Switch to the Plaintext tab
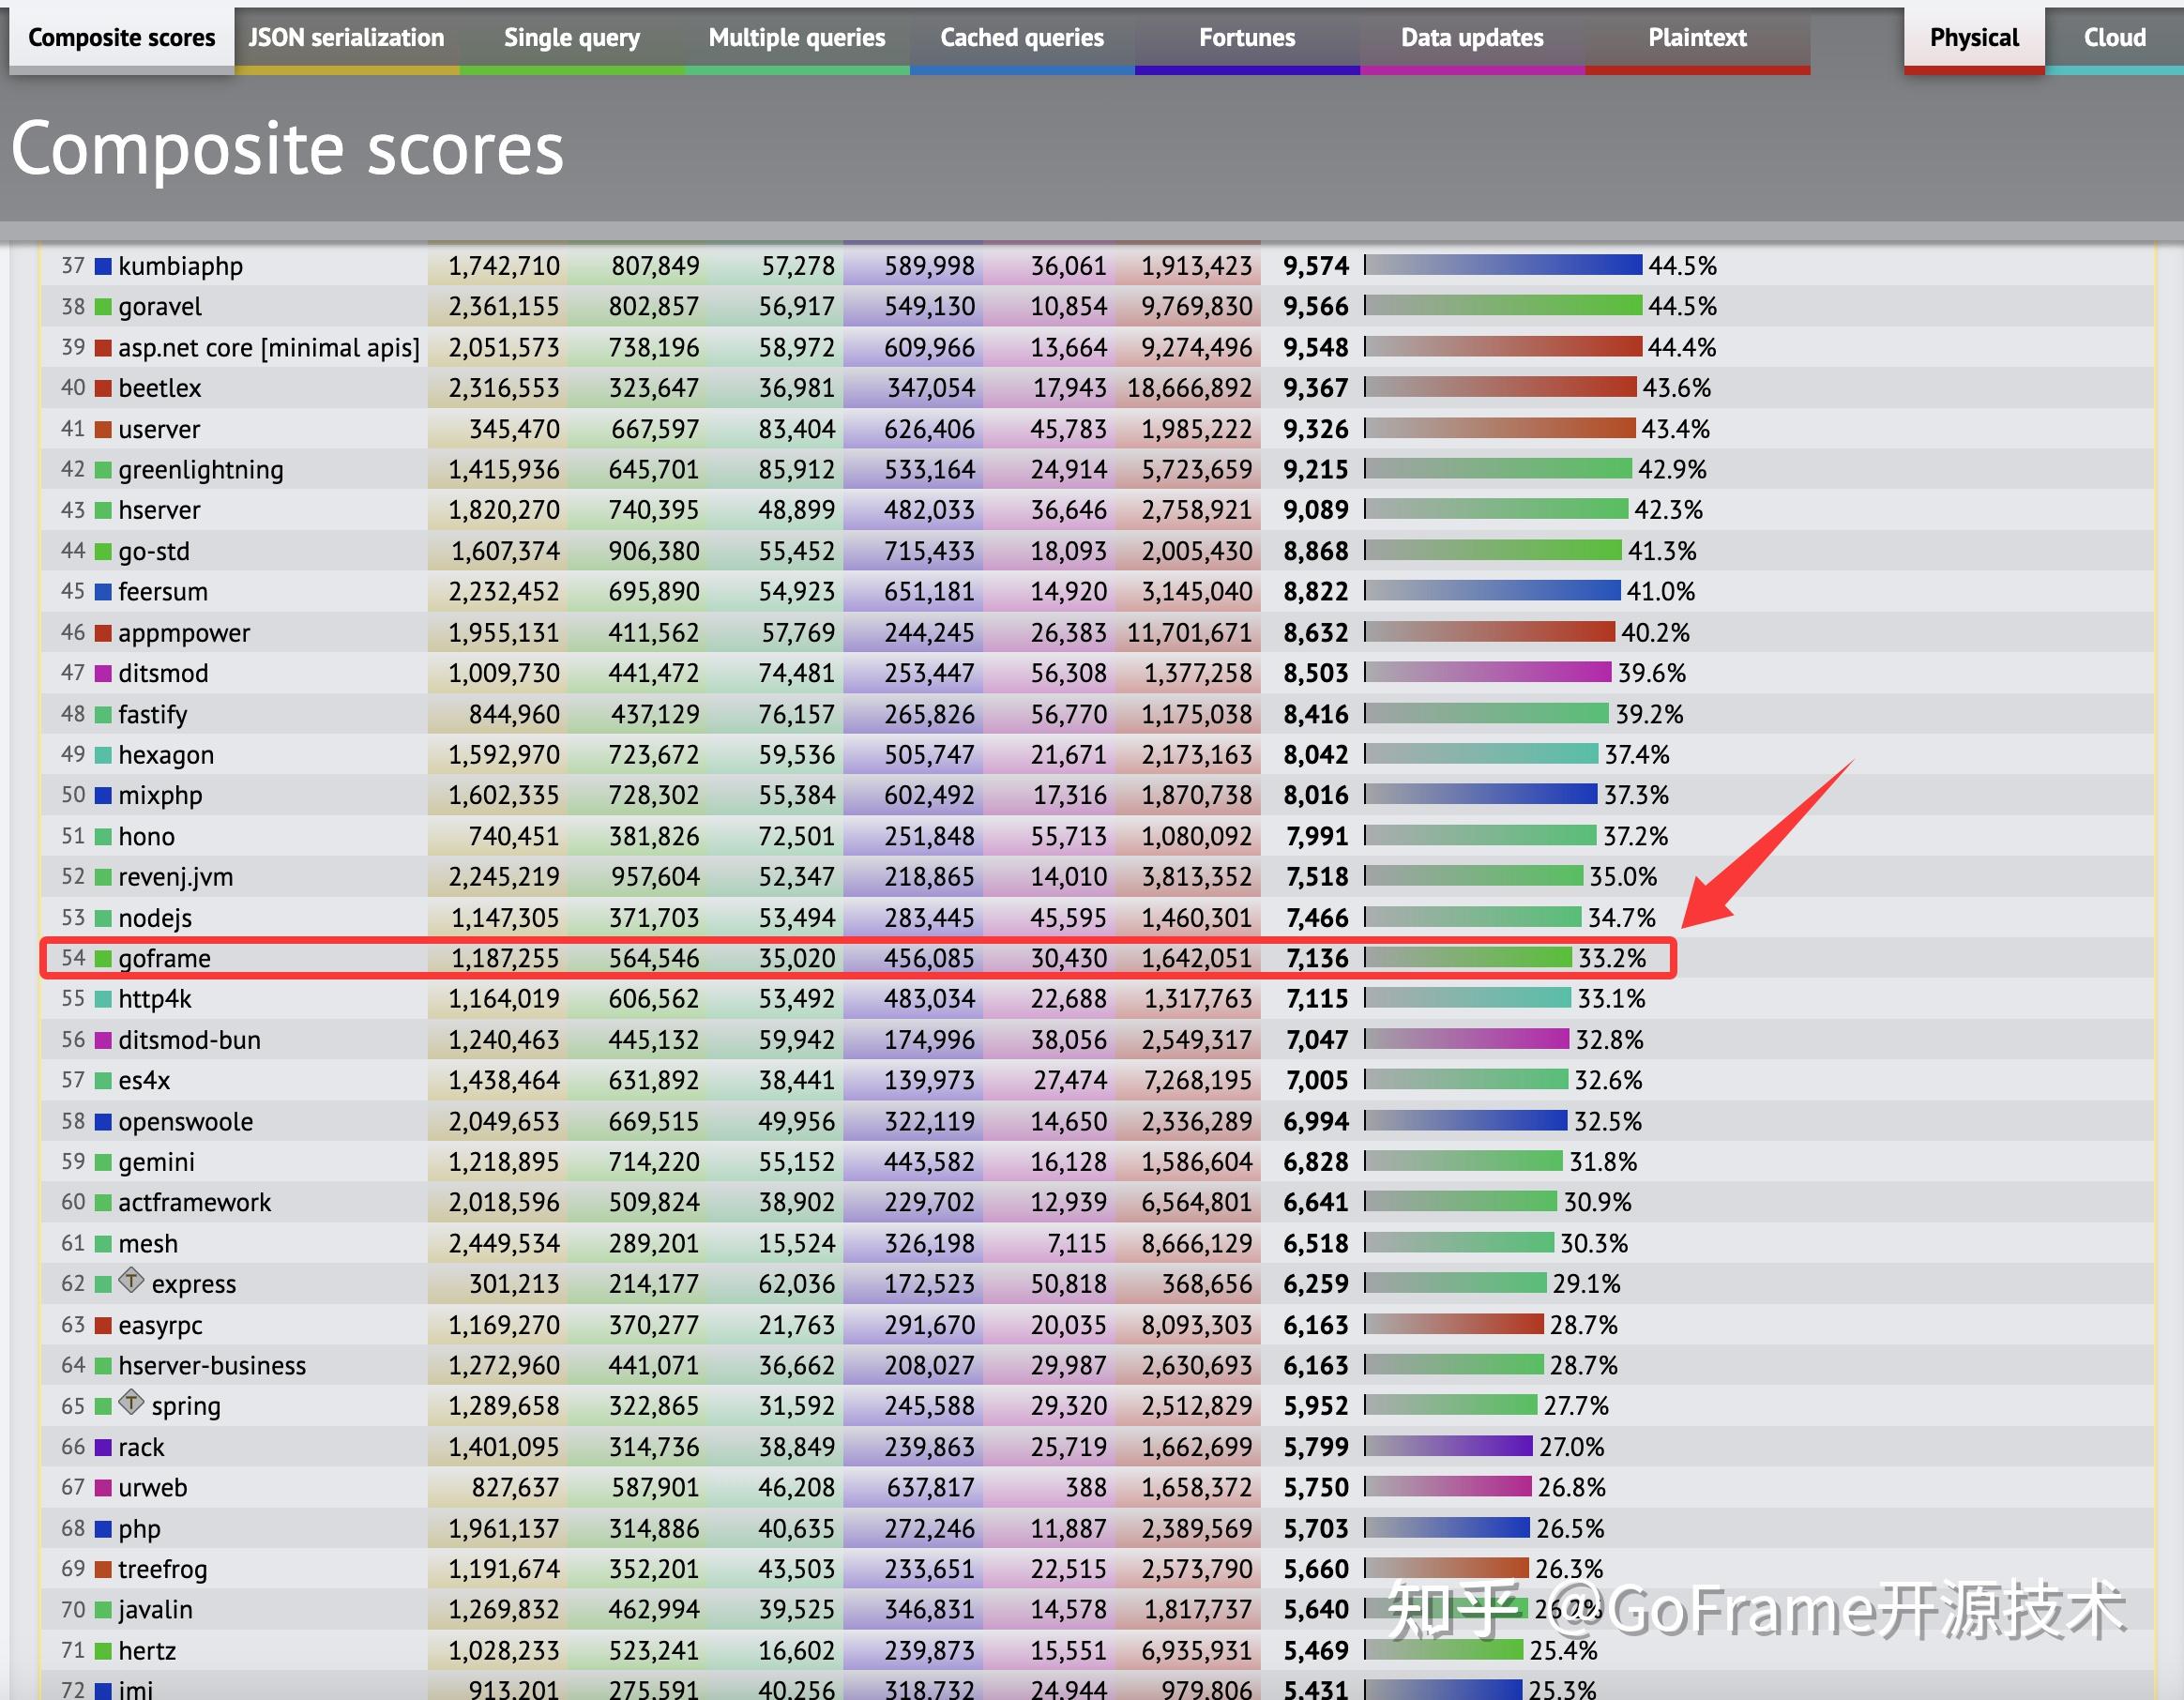 click(1697, 37)
